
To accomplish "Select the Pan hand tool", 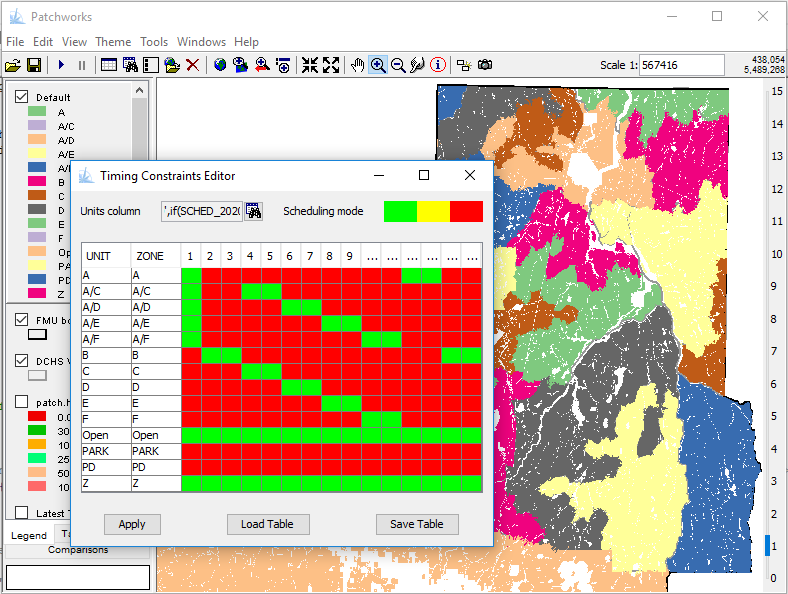I will 357,65.
